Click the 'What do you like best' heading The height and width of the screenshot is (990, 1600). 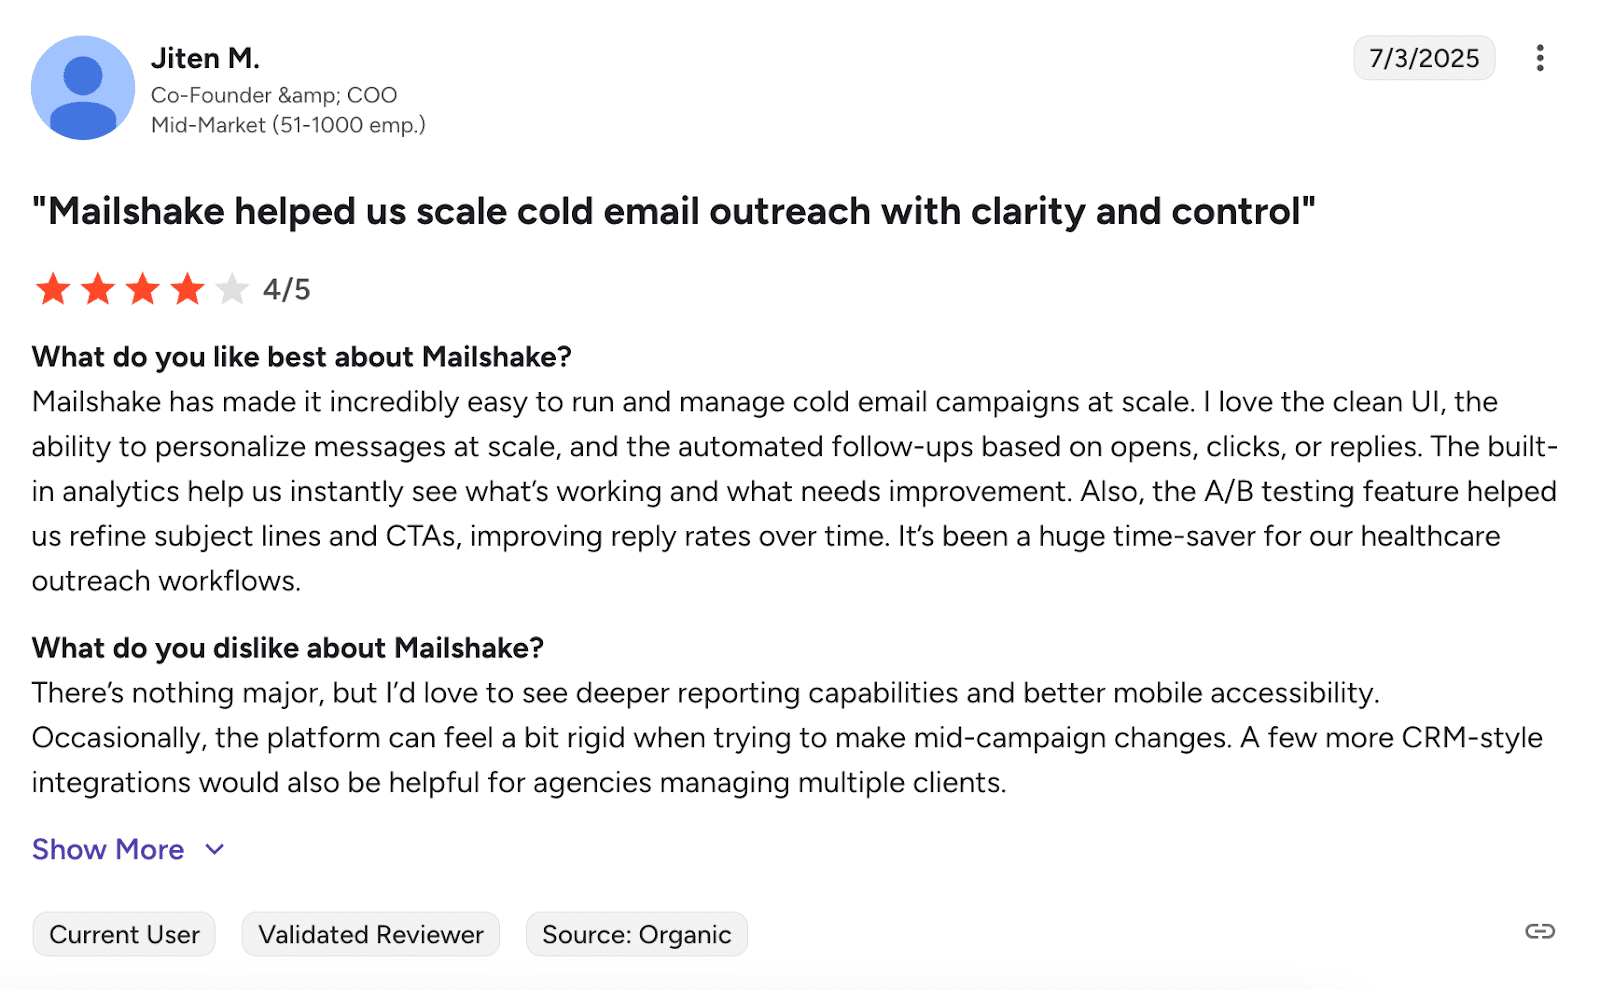(301, 357)
